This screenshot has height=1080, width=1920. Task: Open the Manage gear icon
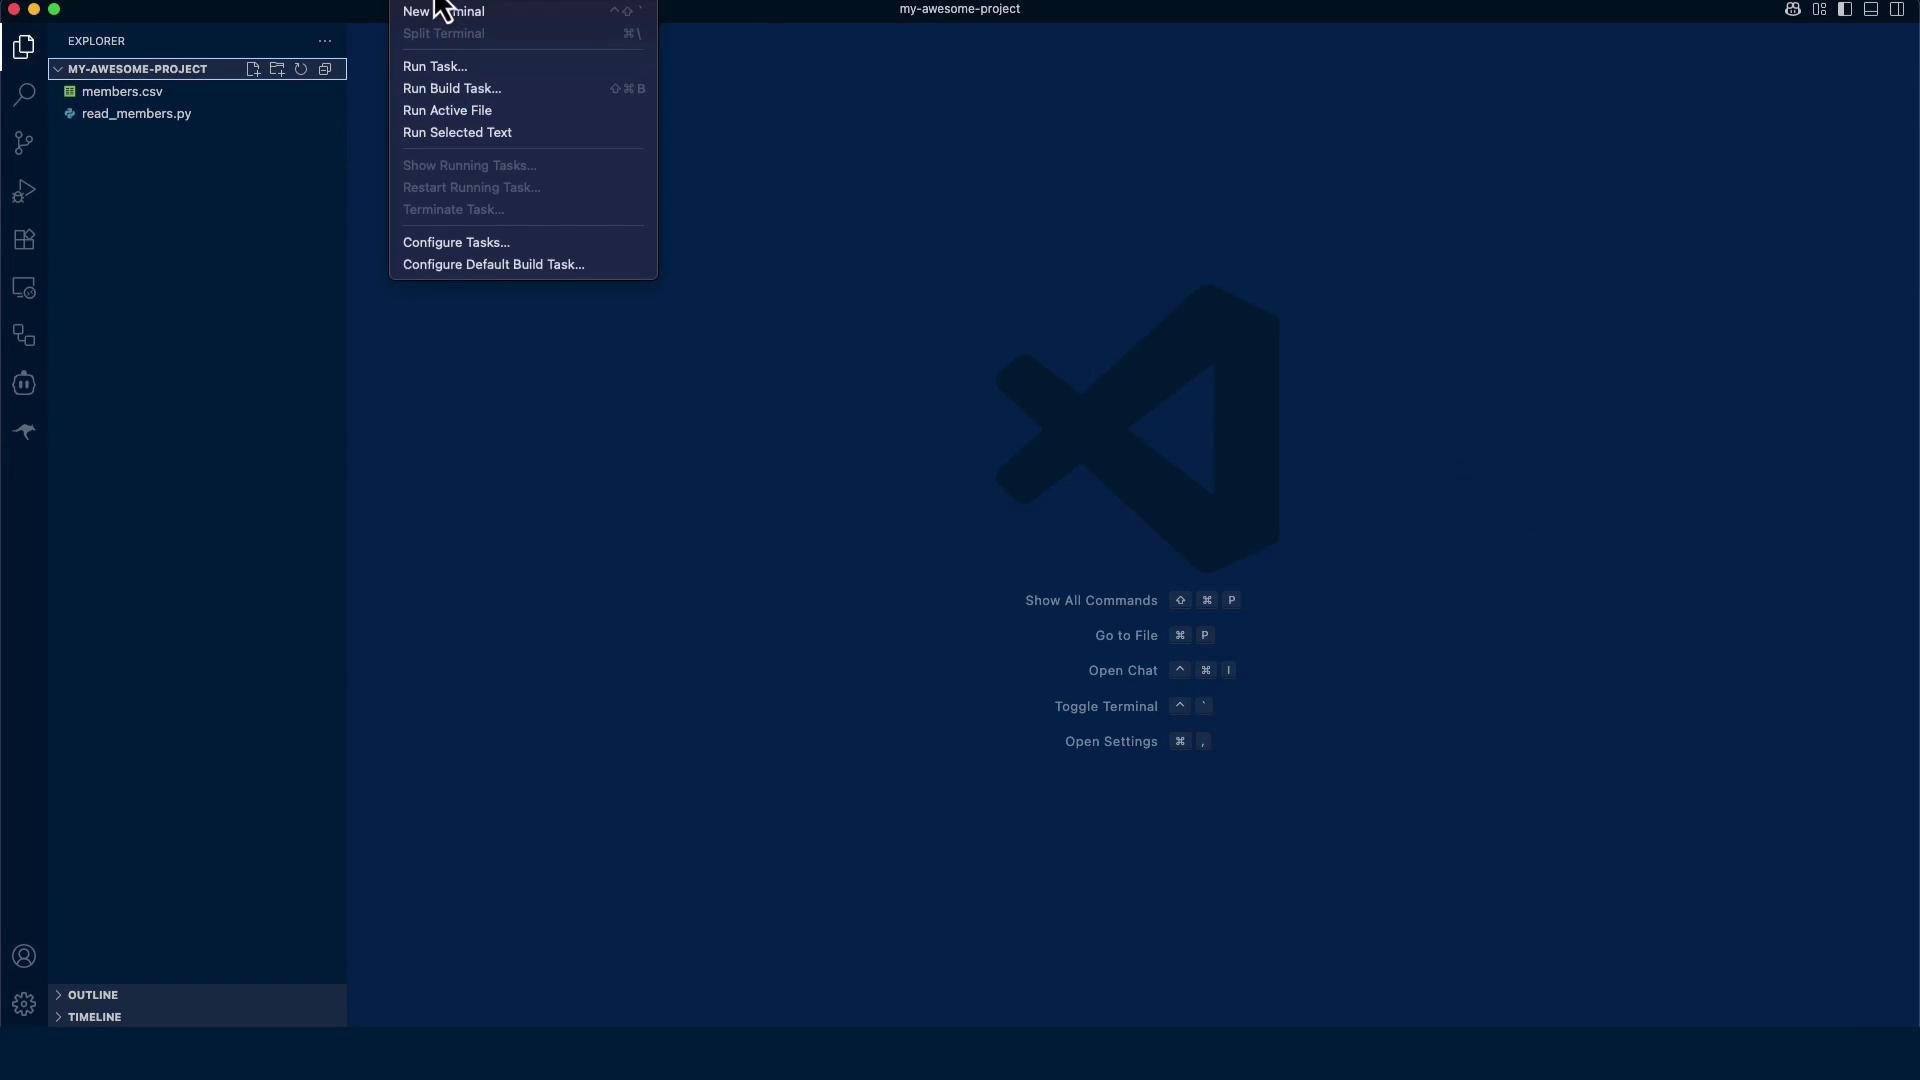point(24,1004)
